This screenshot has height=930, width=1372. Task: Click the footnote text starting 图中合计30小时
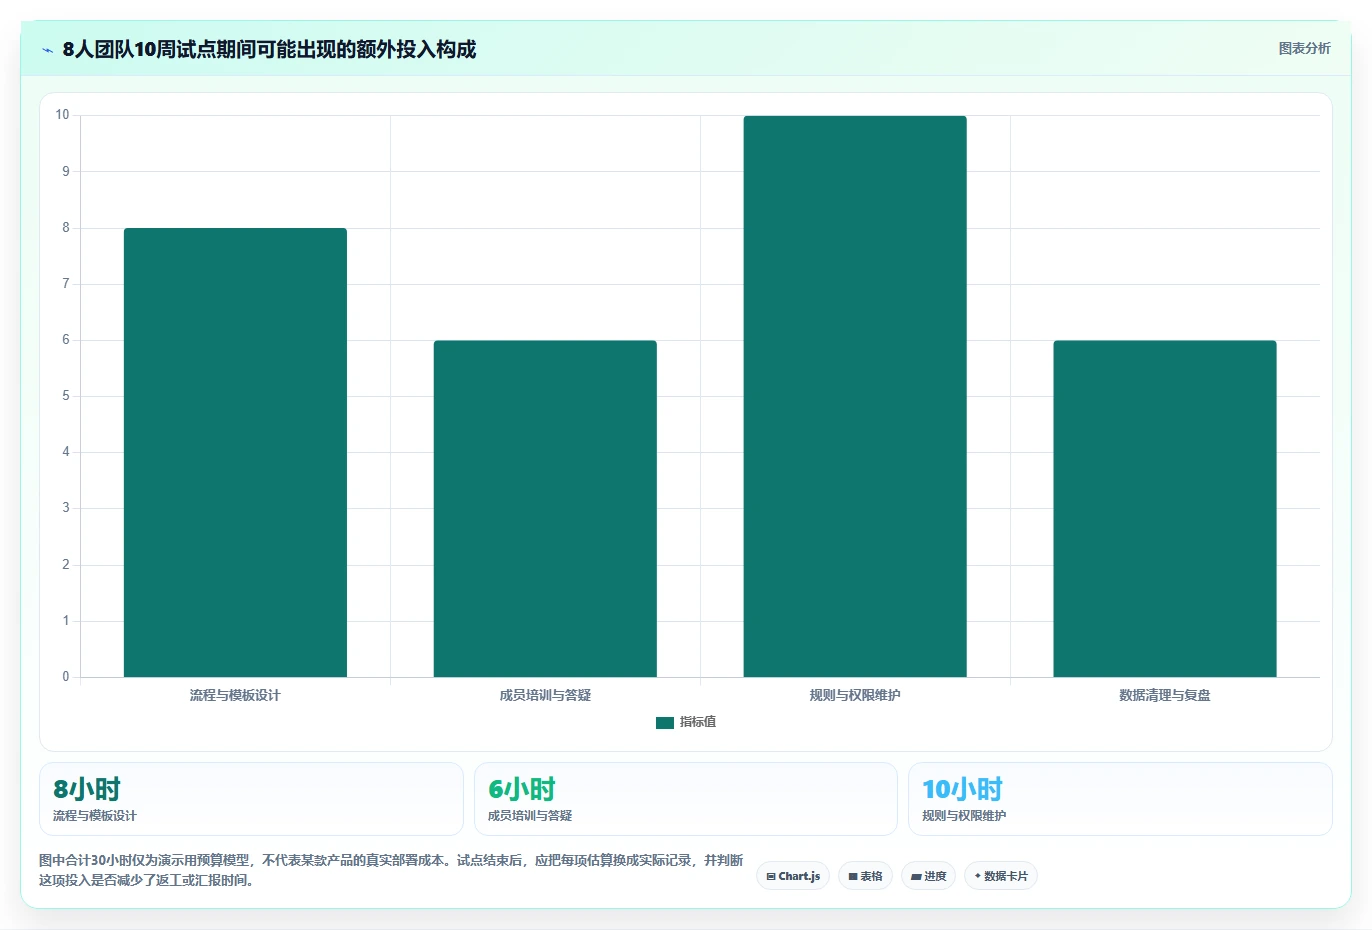click(391, 870)
